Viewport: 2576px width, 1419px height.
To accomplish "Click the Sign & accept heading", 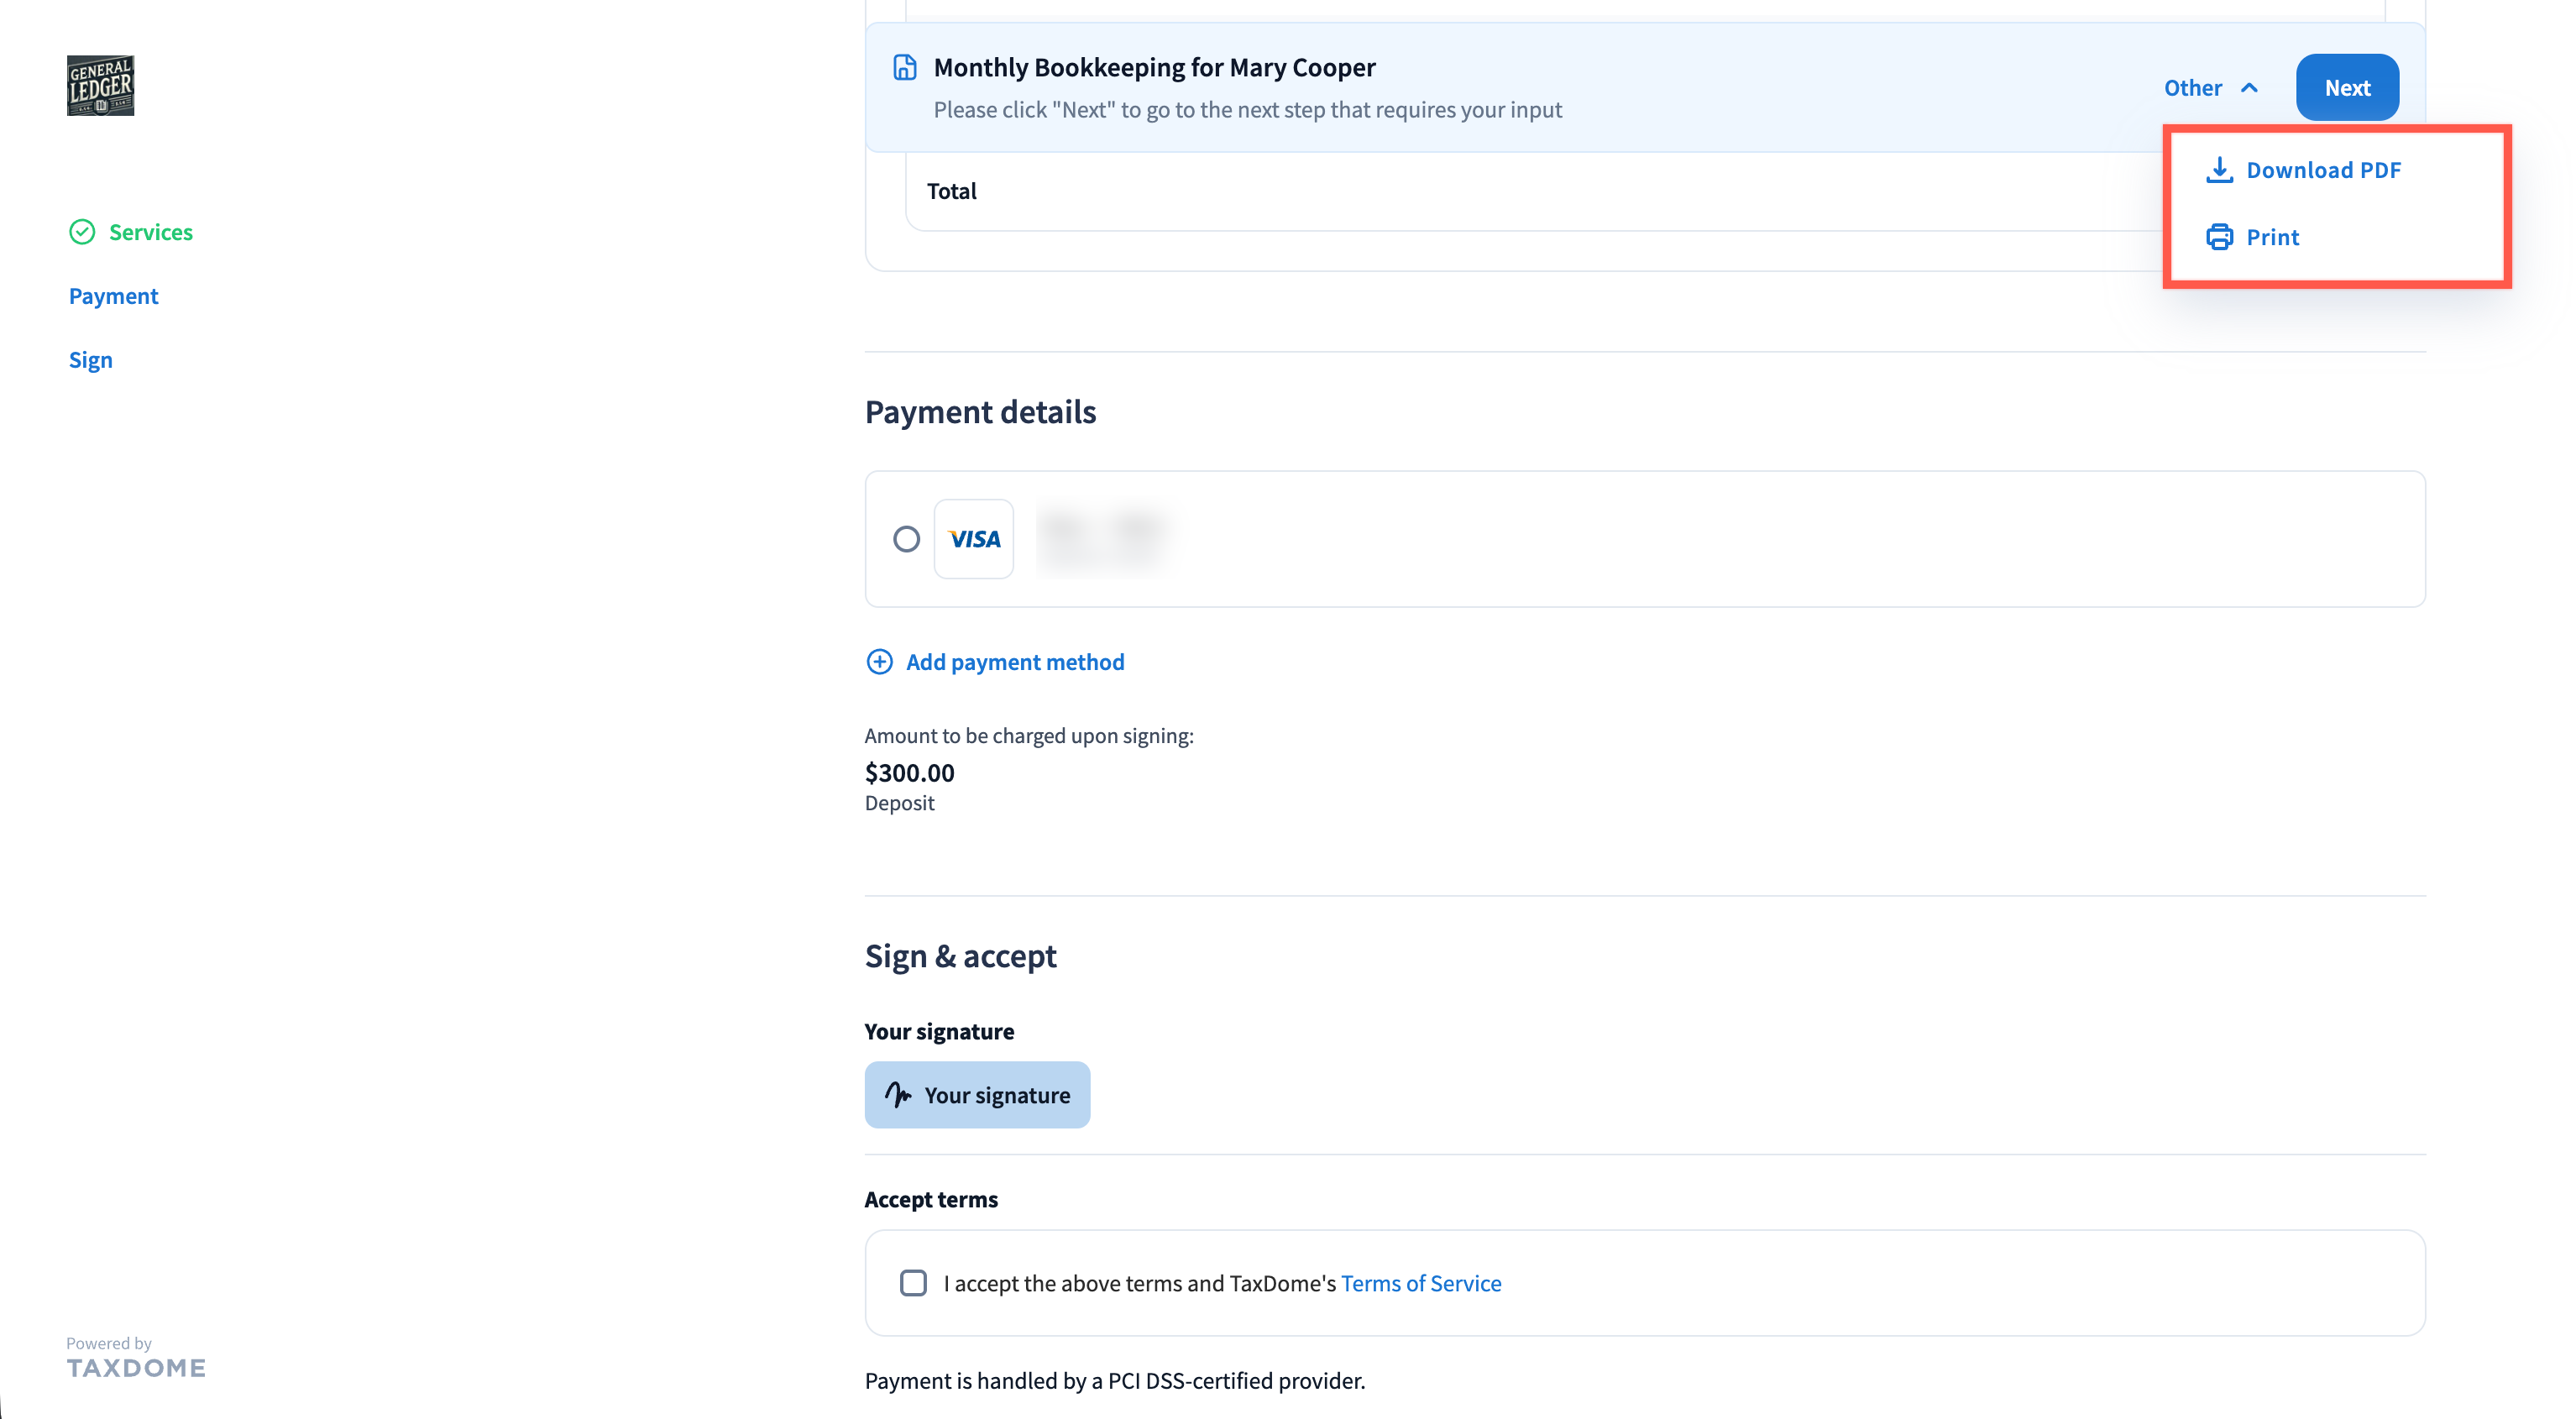I will tap(960, 956).
